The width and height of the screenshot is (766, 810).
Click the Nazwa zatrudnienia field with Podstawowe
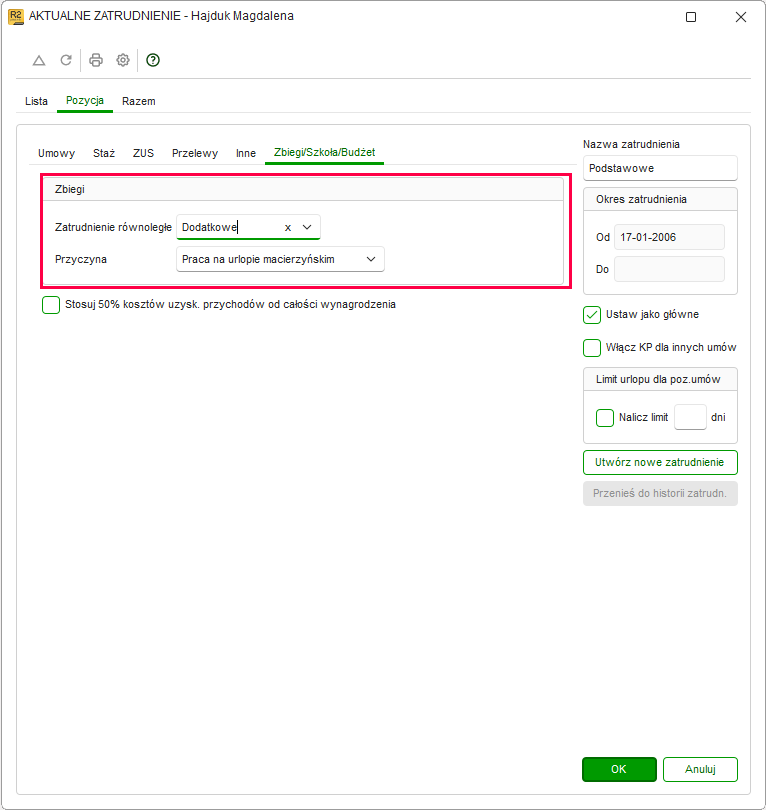[x=660, y=168]
